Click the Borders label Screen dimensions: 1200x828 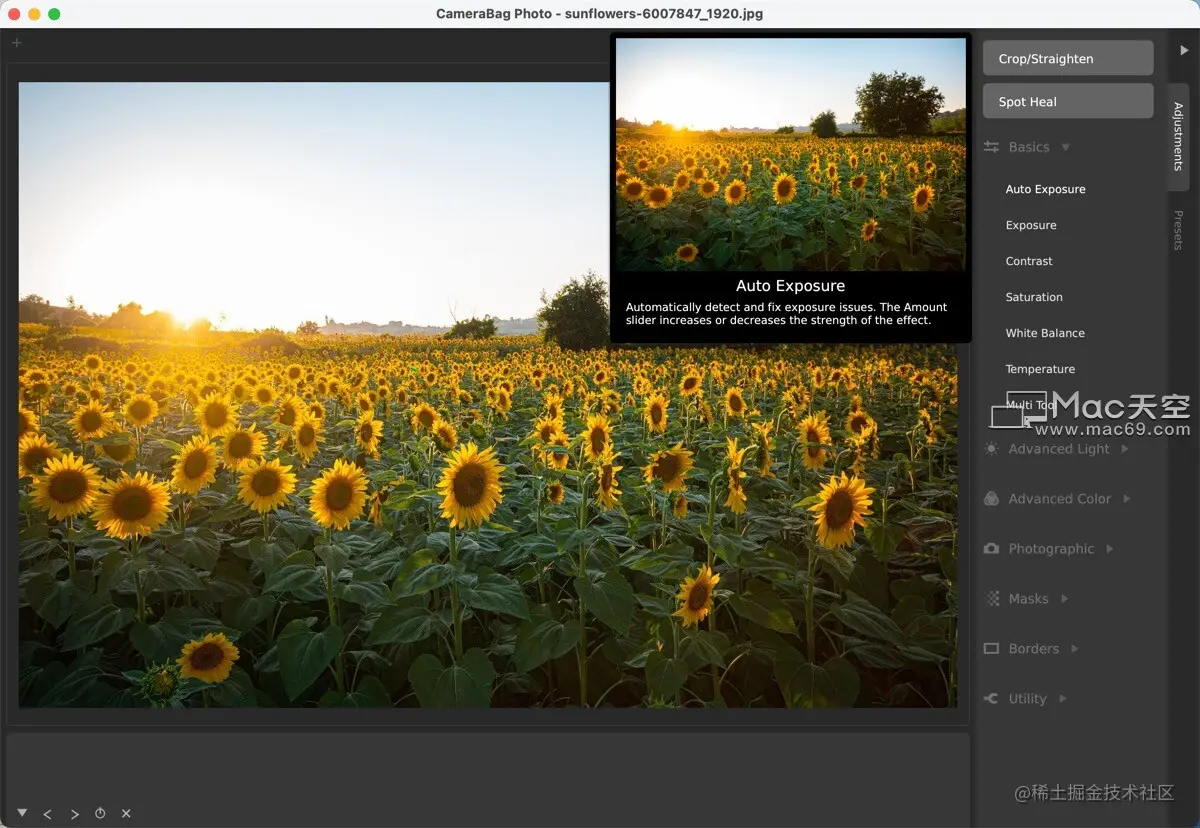point(1033,649)
